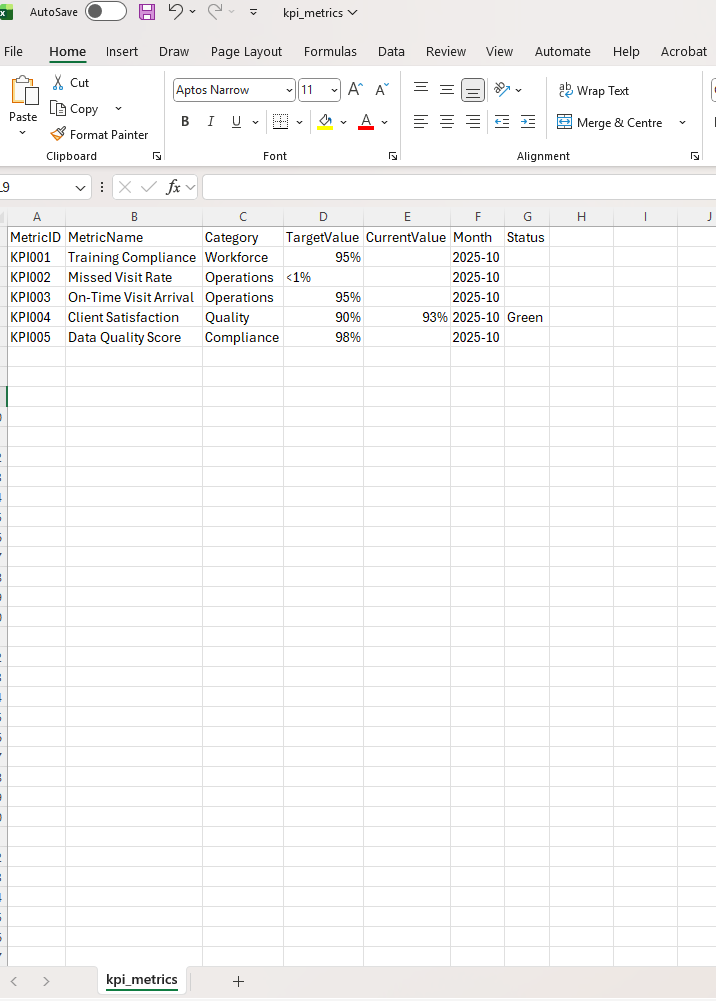Screen dimensions: 716x1001
Task: Click the formula bar Cancel X icon
Action: (x=125, y=187)
